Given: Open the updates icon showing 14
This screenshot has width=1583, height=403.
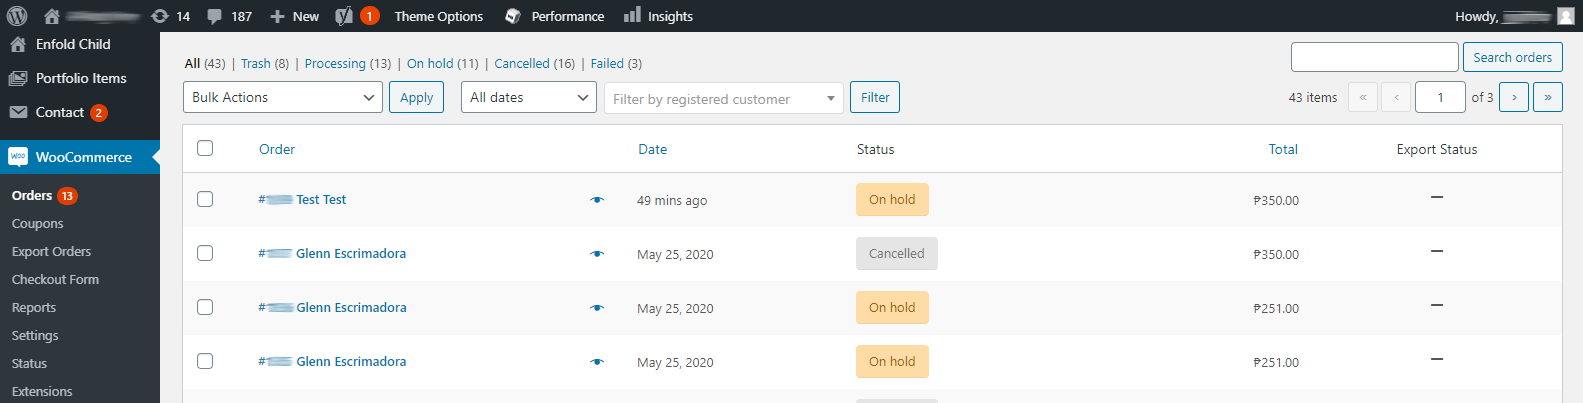Looking at the screenshot, I should 160,16.
